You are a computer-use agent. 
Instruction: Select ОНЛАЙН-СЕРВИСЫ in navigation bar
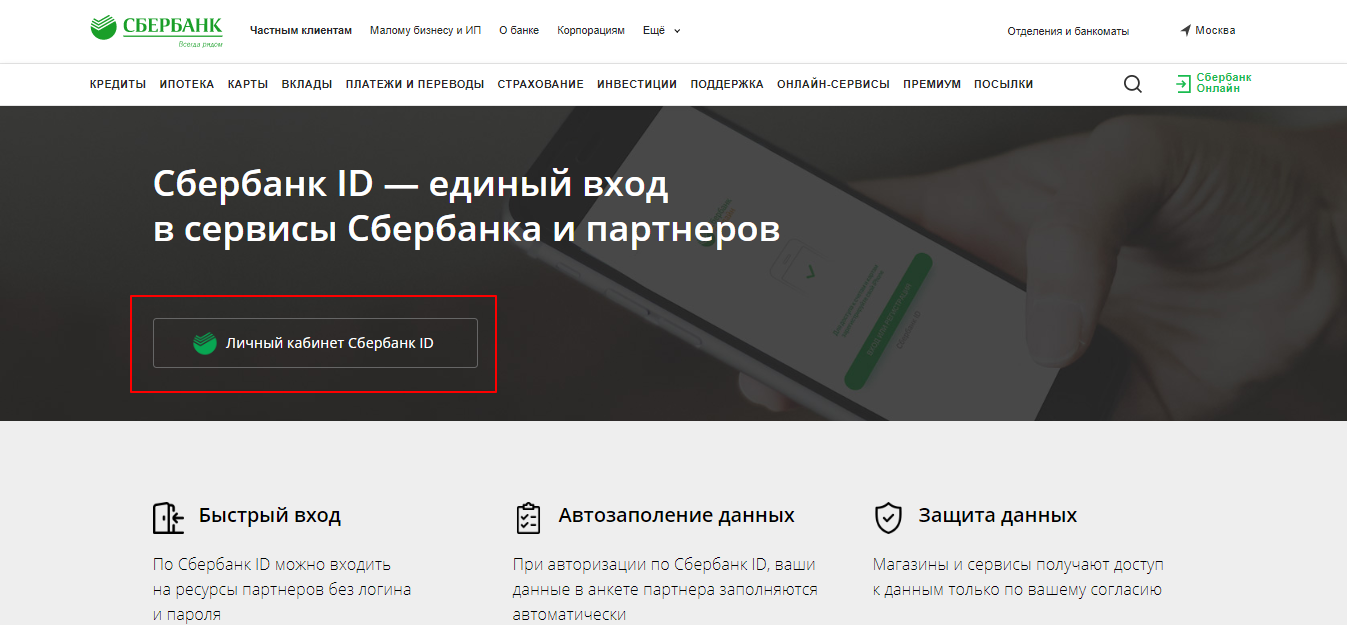pyautogui.click(x=833, y=84)
